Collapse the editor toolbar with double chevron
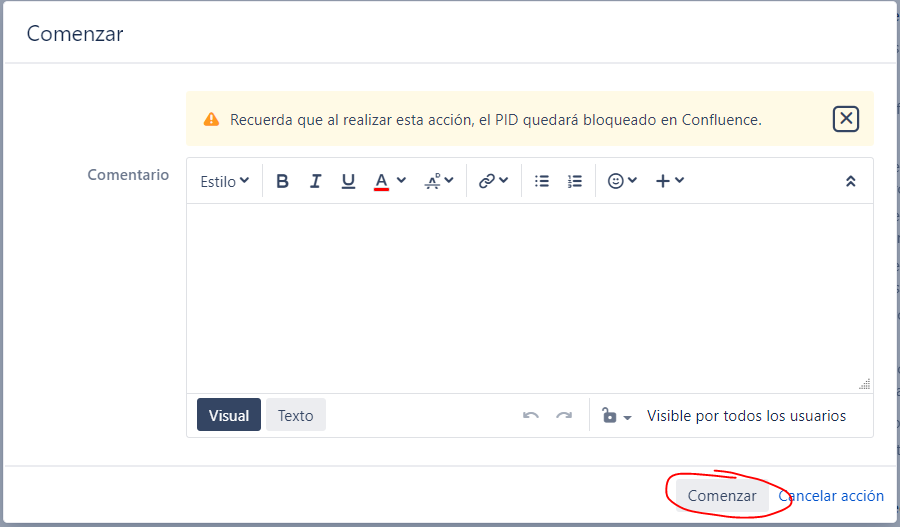This screenshot has height=527, width=900. point(851,181)
